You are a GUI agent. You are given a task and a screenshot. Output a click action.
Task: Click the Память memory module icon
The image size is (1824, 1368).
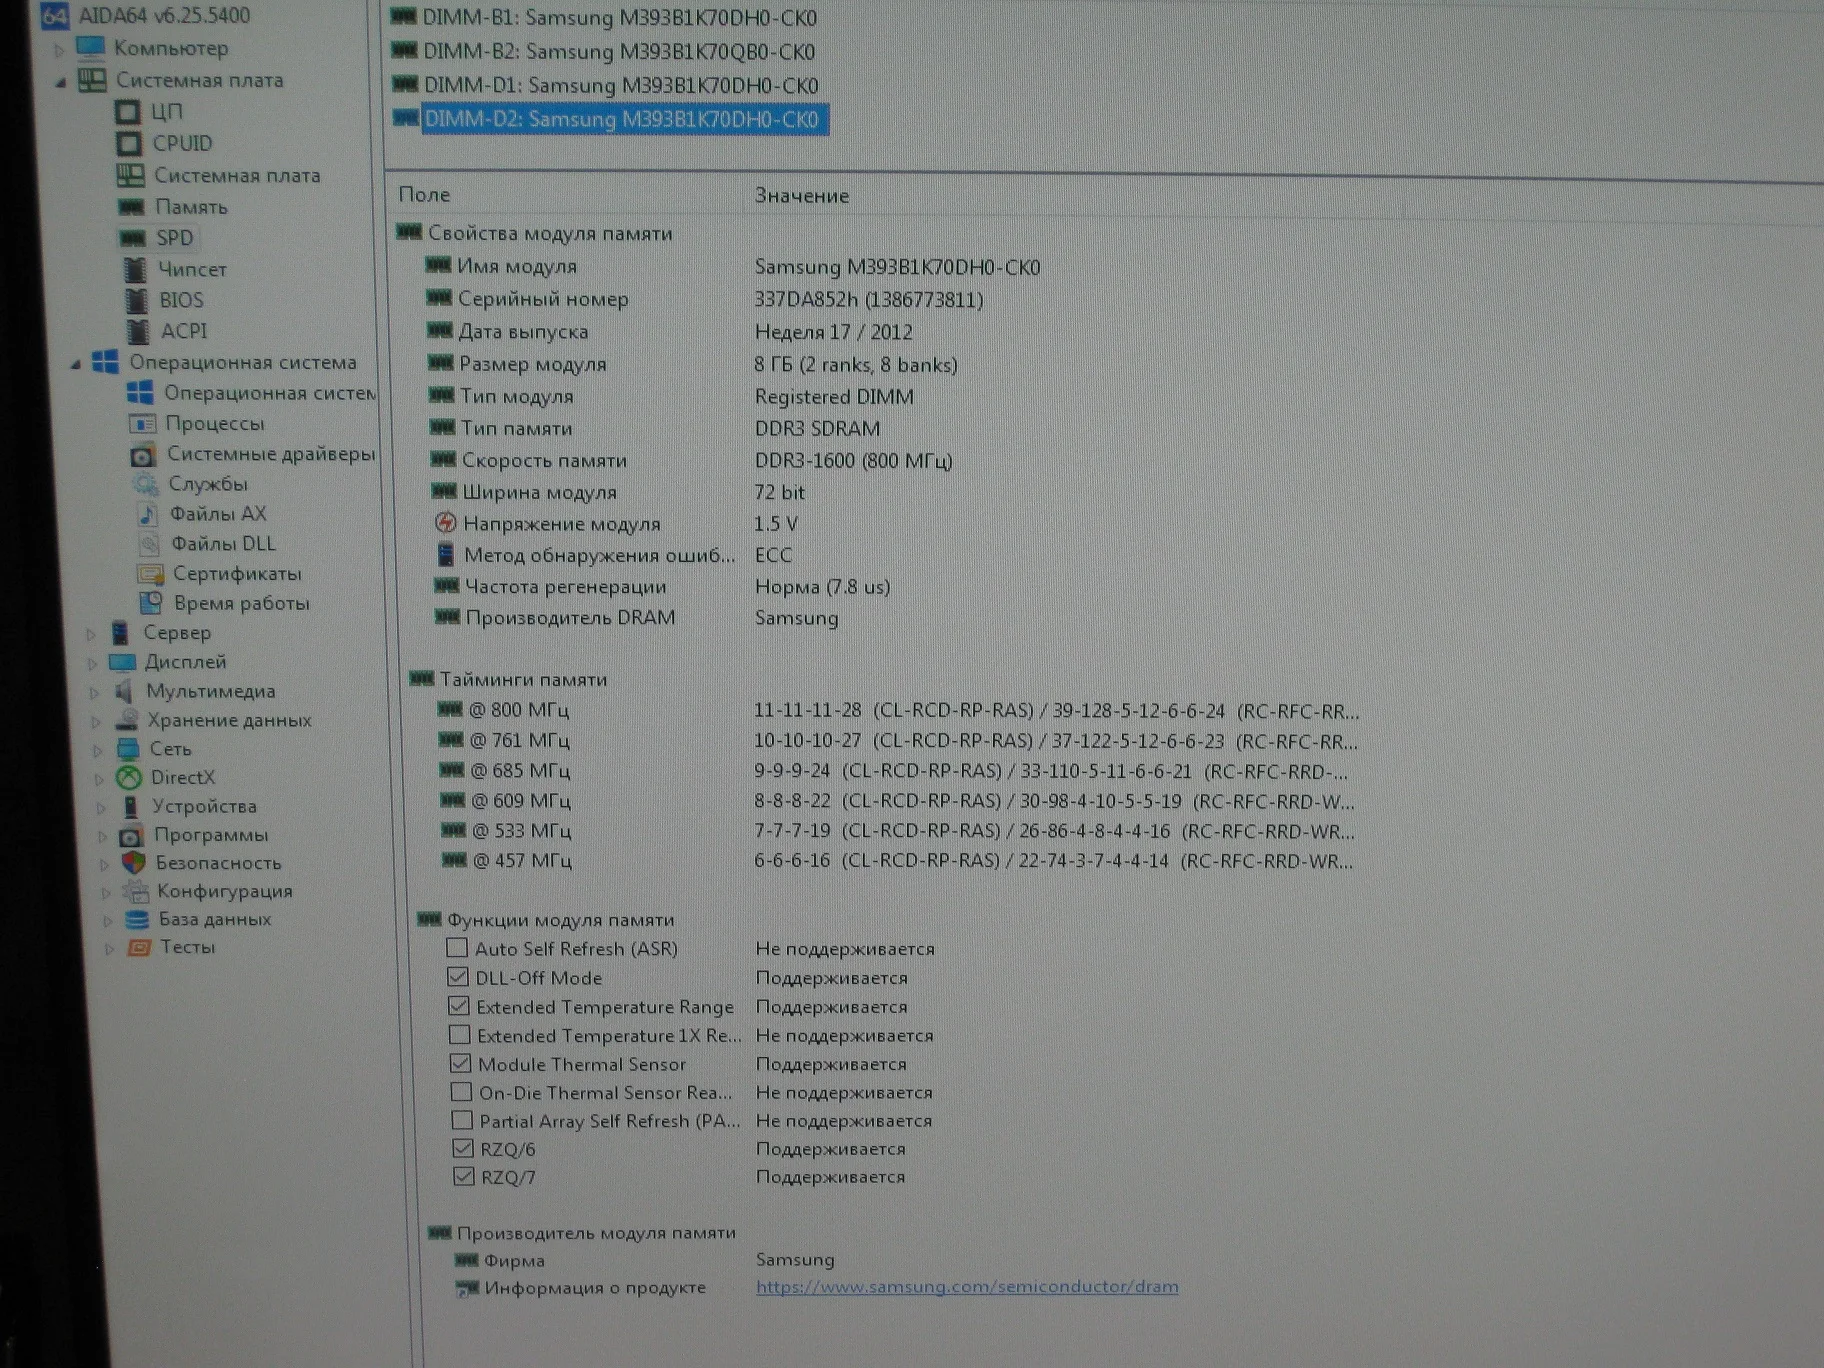[131, 207]
